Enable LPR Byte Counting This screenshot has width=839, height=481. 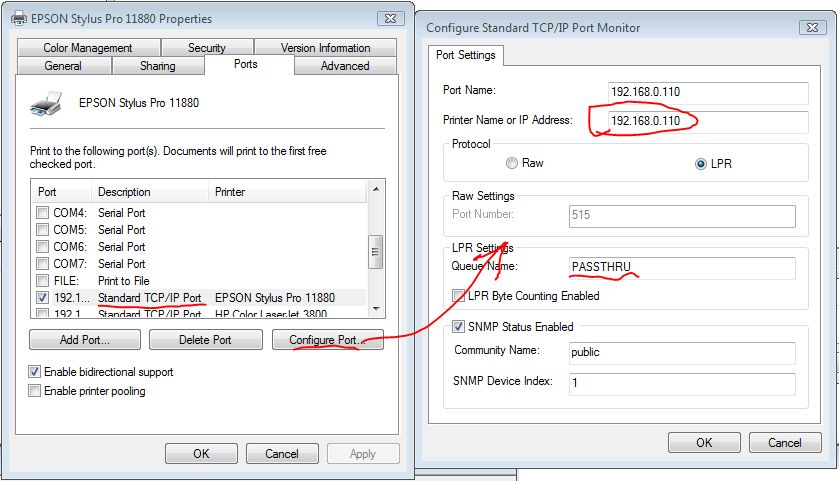tap(458, 296)
